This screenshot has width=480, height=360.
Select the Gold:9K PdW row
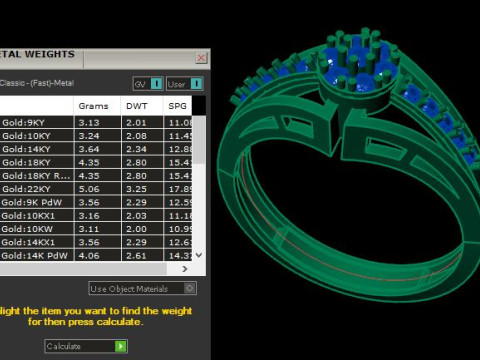(x=96, y=202)
